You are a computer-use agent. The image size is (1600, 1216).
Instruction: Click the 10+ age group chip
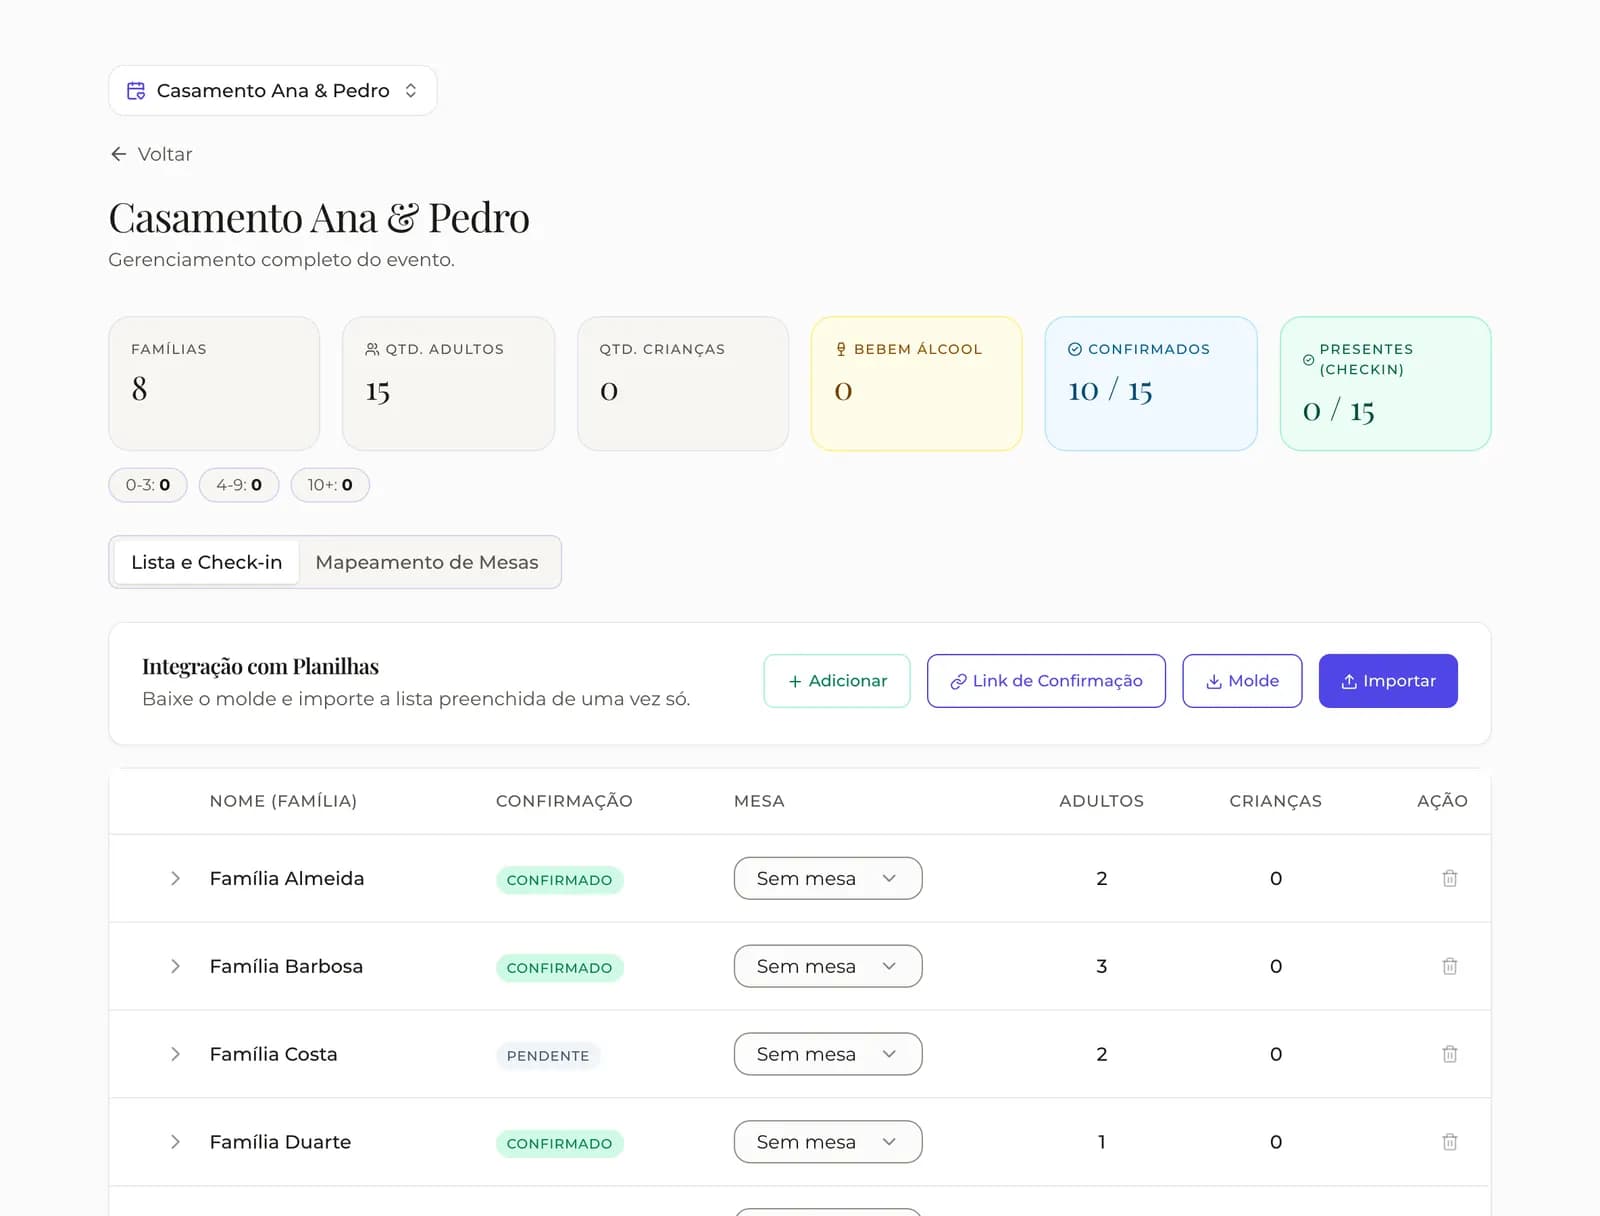coord(330,485)
